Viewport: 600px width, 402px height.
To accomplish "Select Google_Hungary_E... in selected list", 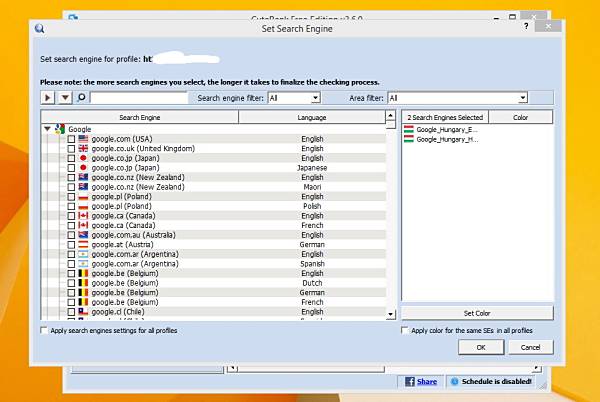I will [x=447, y=129].
